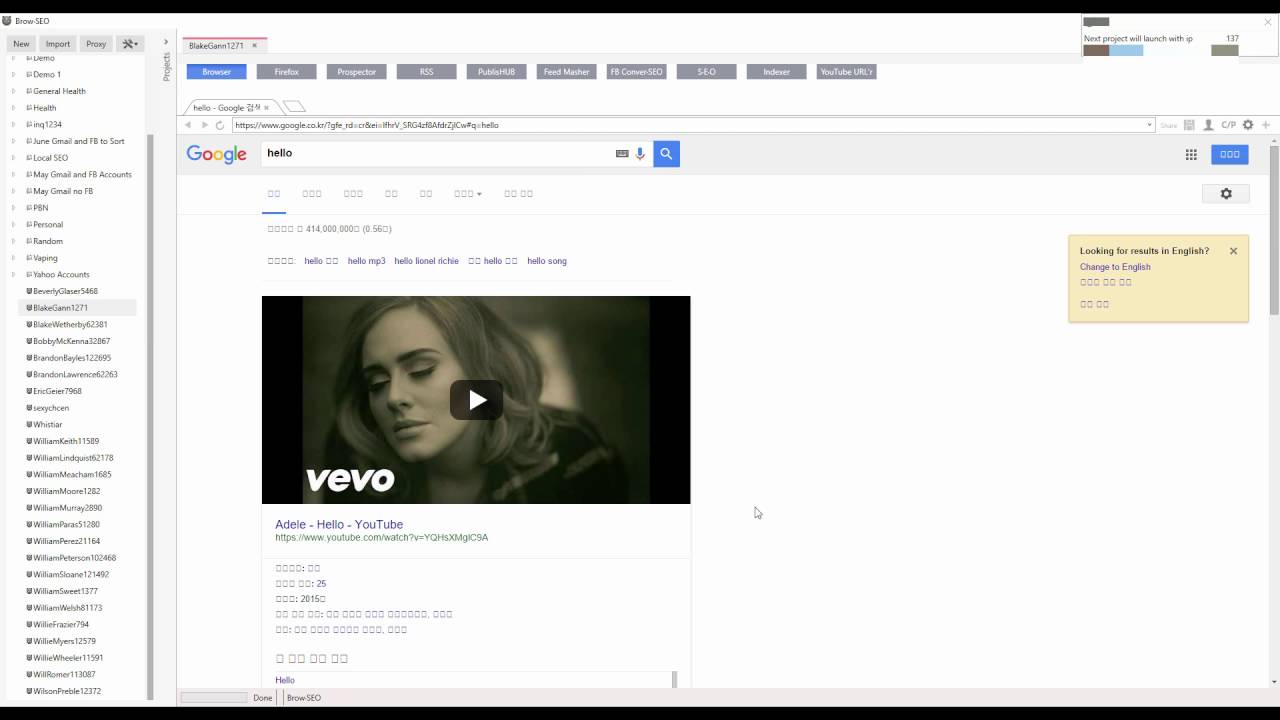Click the plus icon in browser toolbar
The image size is (1280, 720).
[x=1266, y=125]
